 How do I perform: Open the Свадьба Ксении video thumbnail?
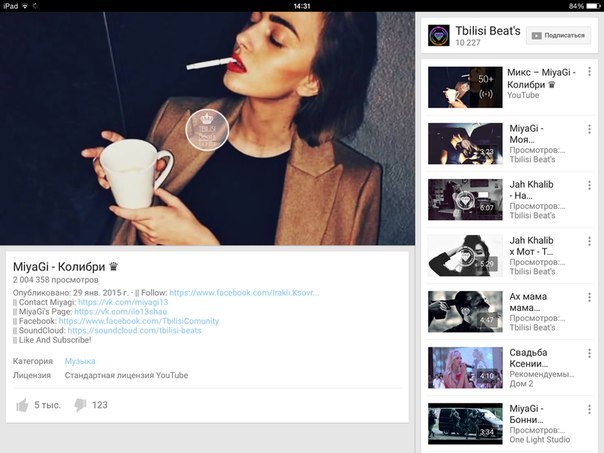coord(464,367)
